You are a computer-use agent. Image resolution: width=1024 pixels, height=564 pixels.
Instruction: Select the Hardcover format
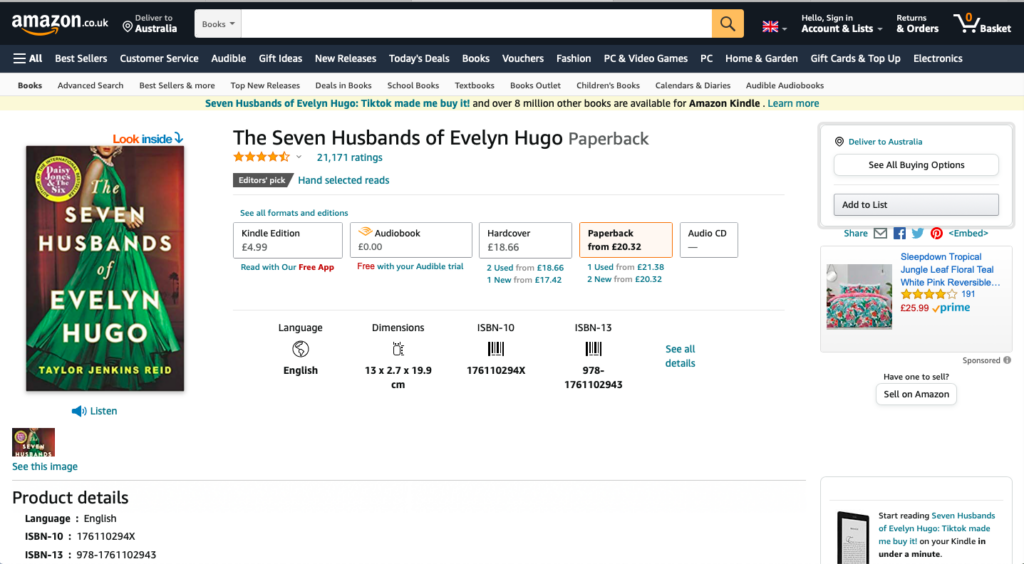(525, 240)
